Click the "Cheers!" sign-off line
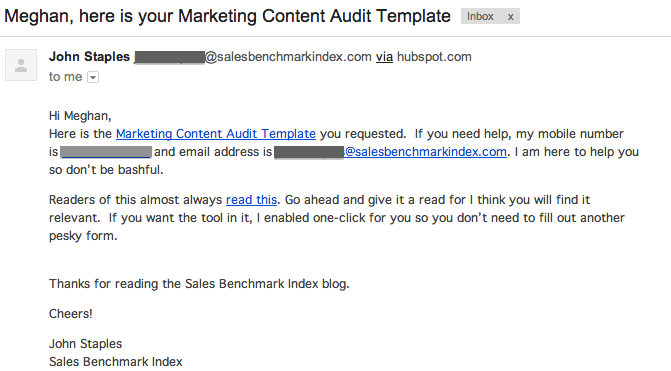This screenshot has width=671, height=371. click(x=71, y=314)
